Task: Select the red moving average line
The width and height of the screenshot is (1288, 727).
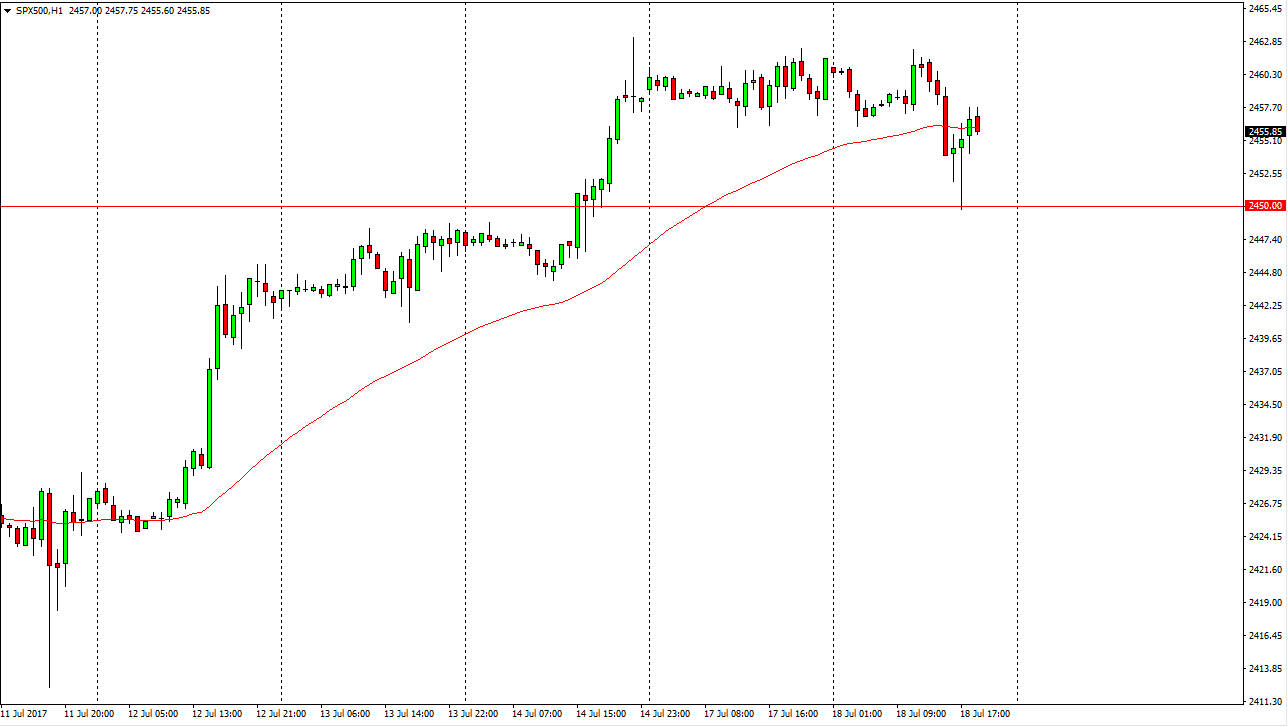Action: click(x=400, y=364)
